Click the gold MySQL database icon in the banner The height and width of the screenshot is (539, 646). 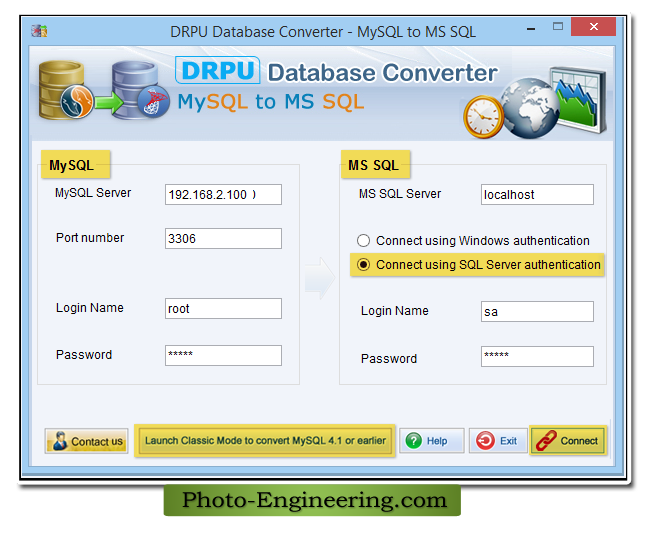[64, 90]
